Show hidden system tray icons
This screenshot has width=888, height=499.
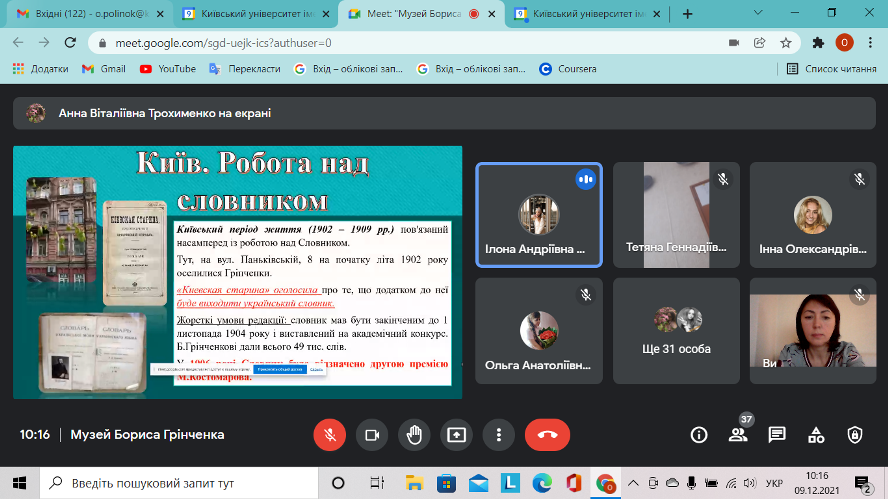pos(633,483)
